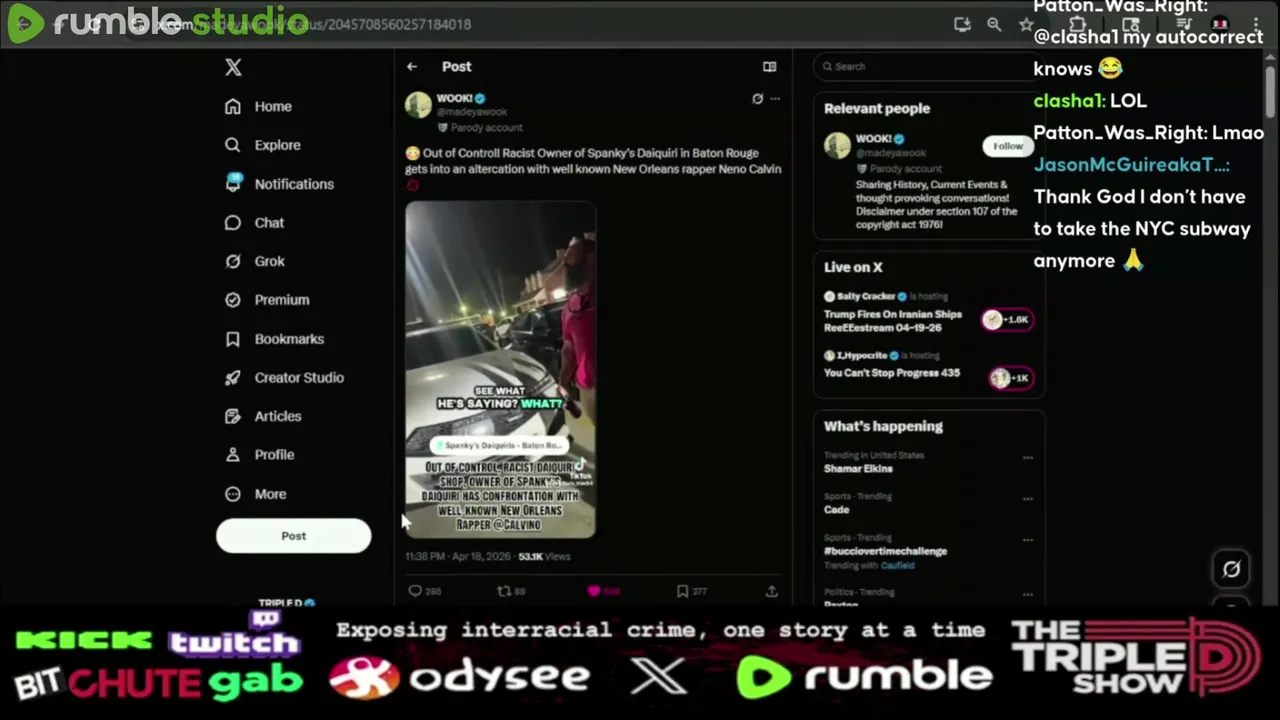Follow WOOK! in Relevant people

coord(1007,147)
